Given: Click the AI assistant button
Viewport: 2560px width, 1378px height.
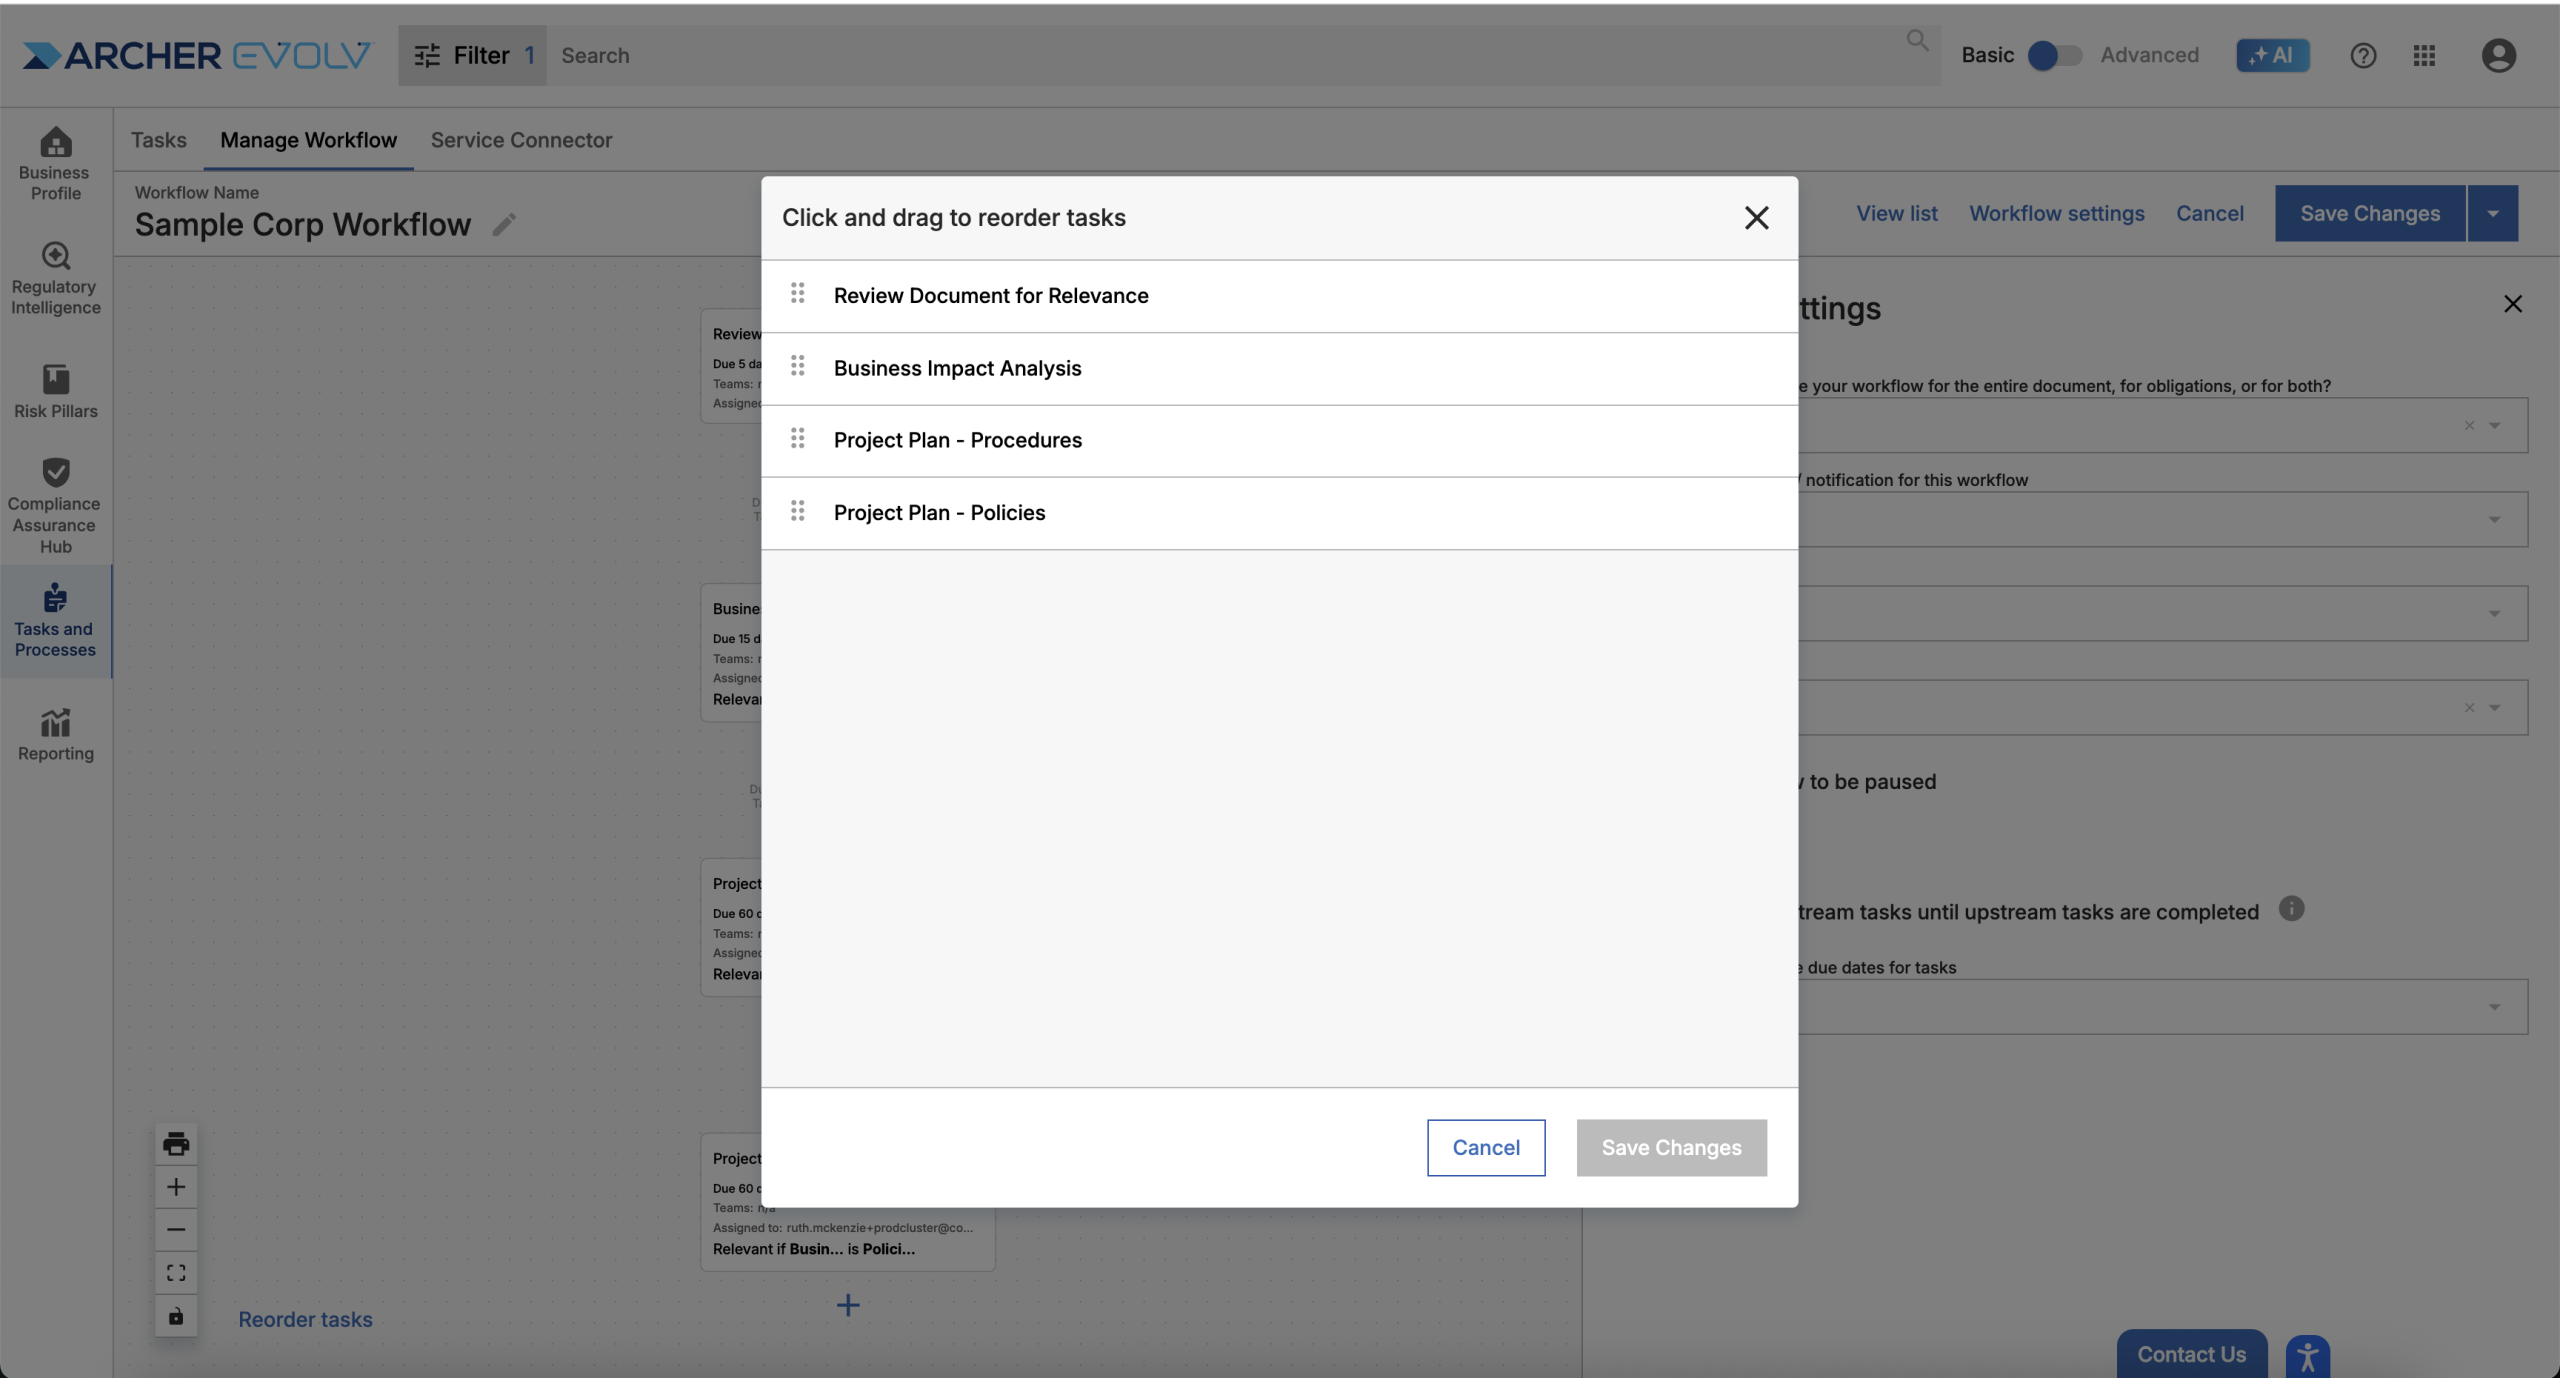Looking at the screenshot, I should pyautogui.click(x=2272, y=55).
